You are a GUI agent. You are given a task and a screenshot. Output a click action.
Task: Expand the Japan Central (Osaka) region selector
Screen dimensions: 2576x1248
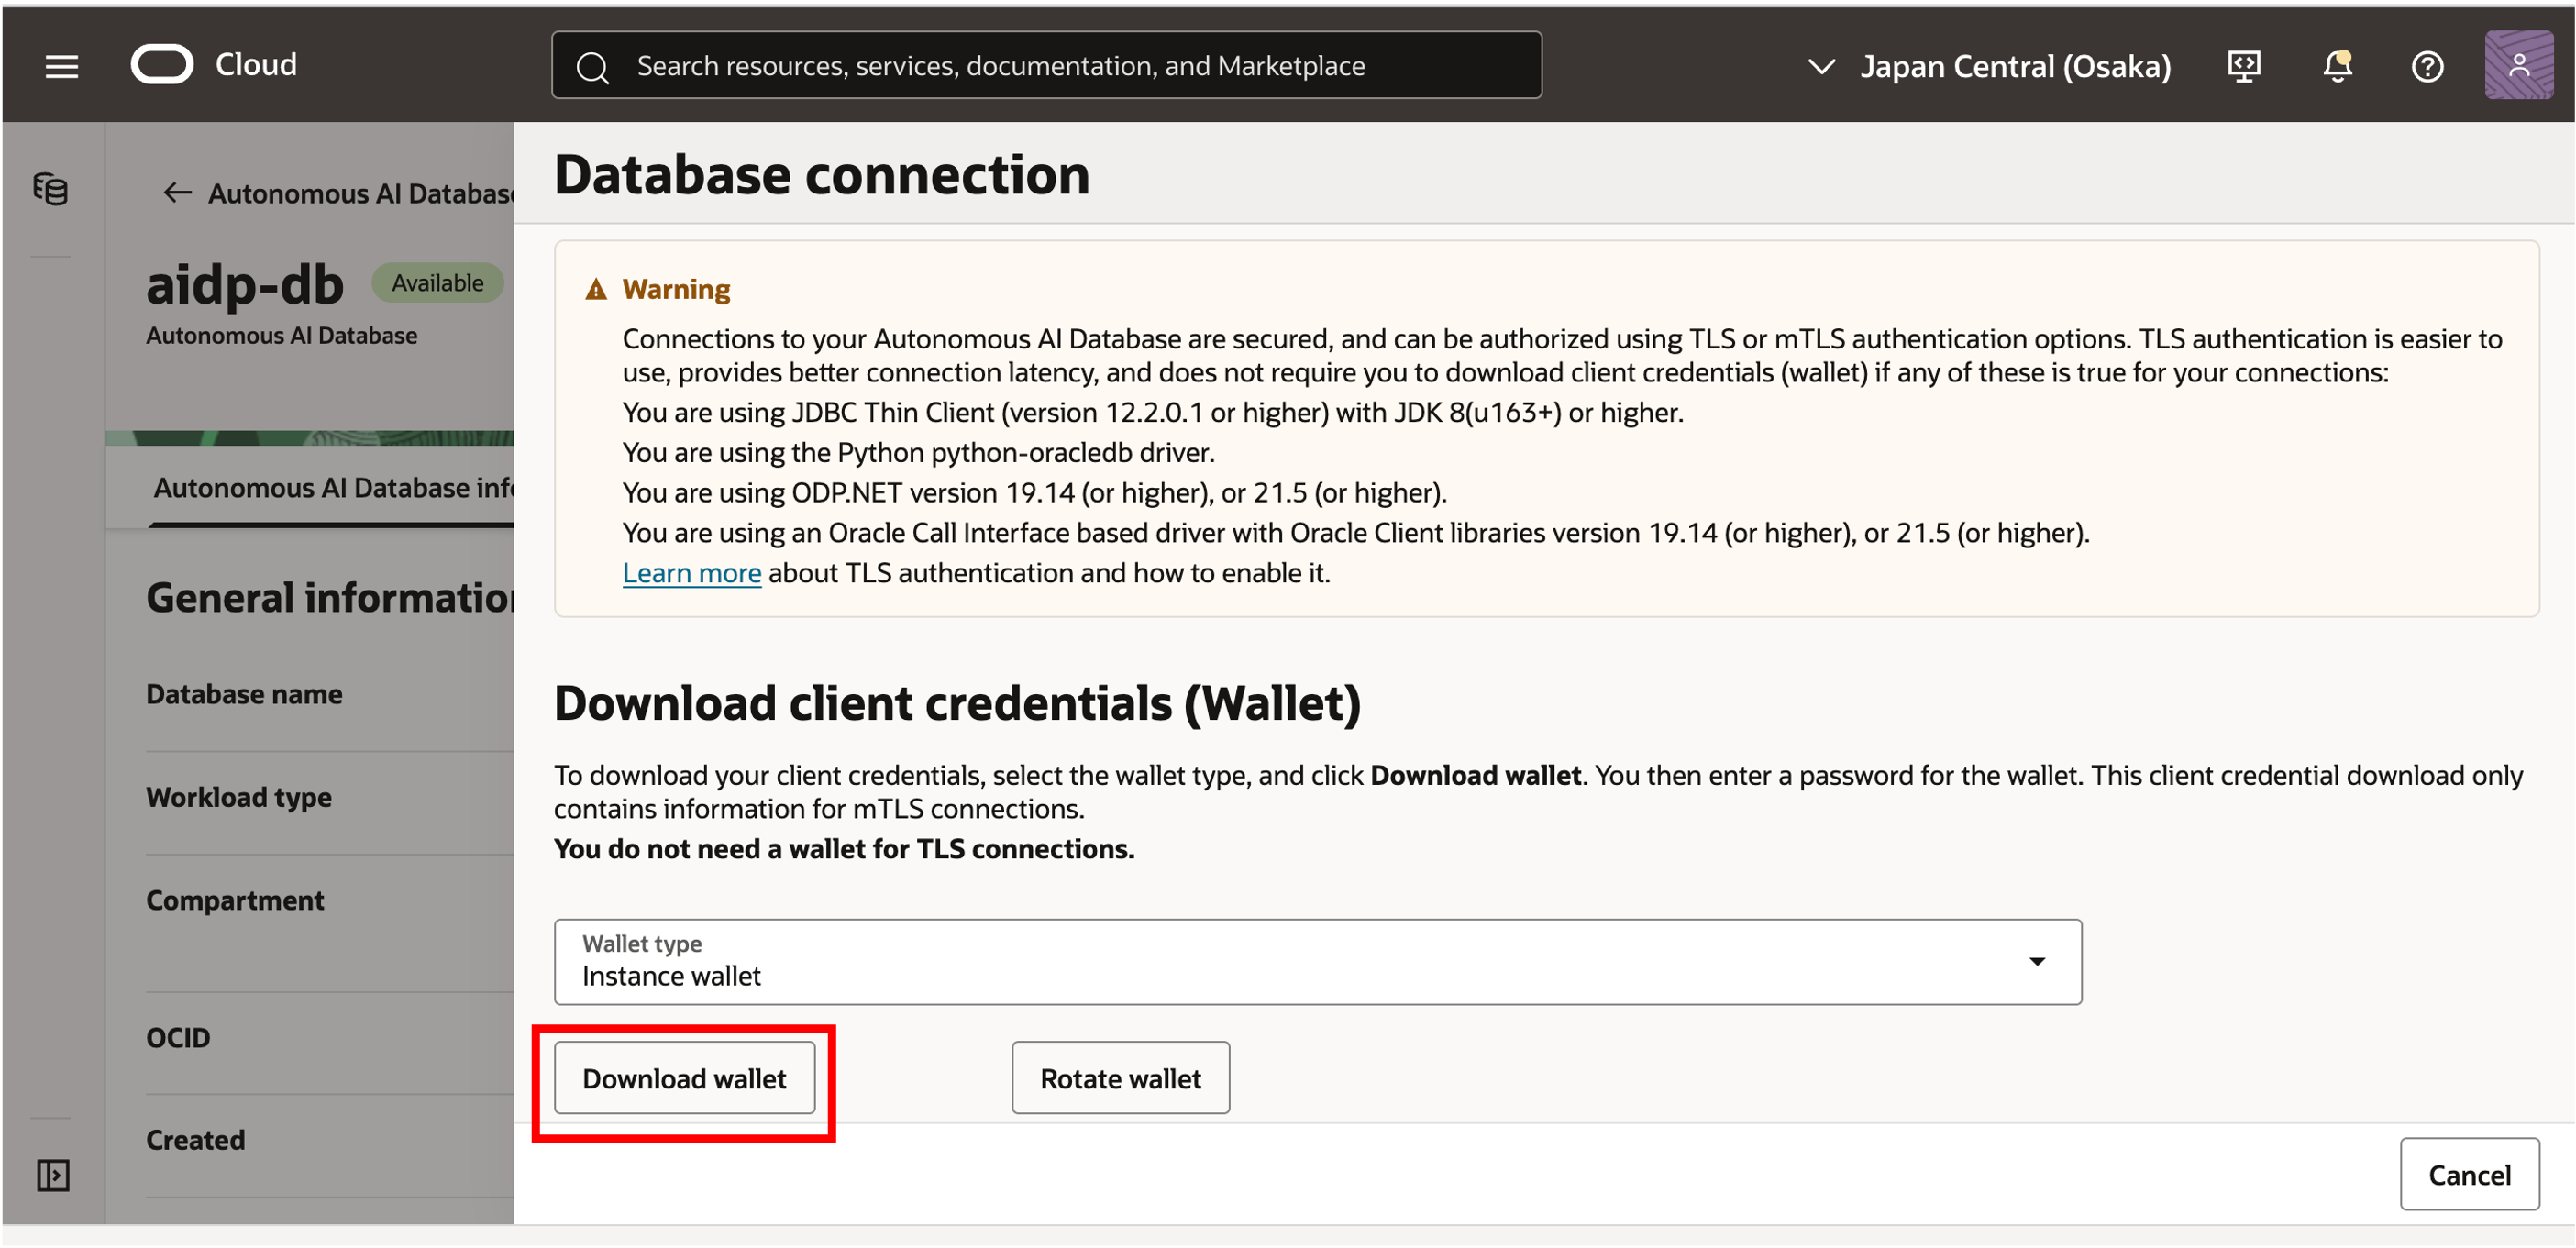click(1988, 66)
